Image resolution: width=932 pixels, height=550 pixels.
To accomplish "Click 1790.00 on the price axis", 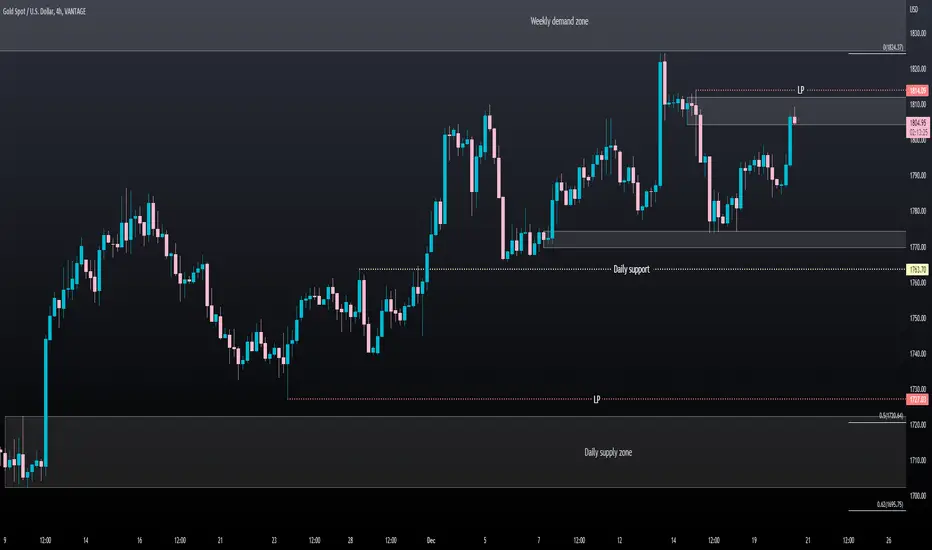I will 918,175.
